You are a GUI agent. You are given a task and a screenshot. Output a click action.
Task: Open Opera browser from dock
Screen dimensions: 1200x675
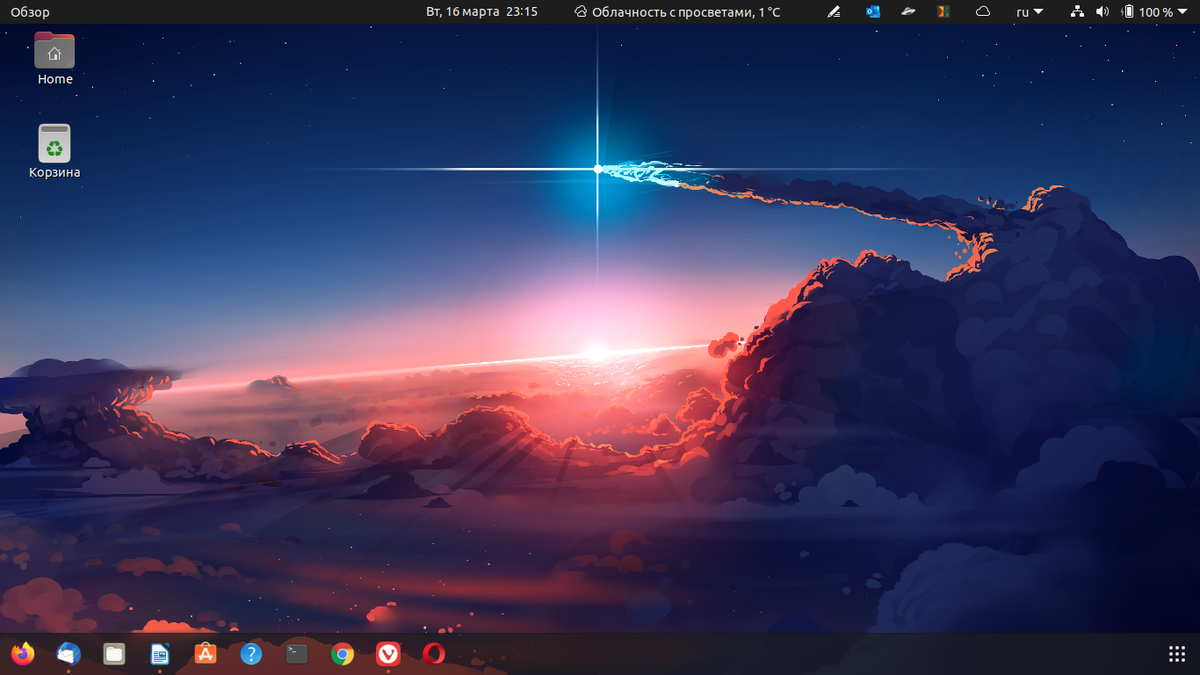coord(434,654)
